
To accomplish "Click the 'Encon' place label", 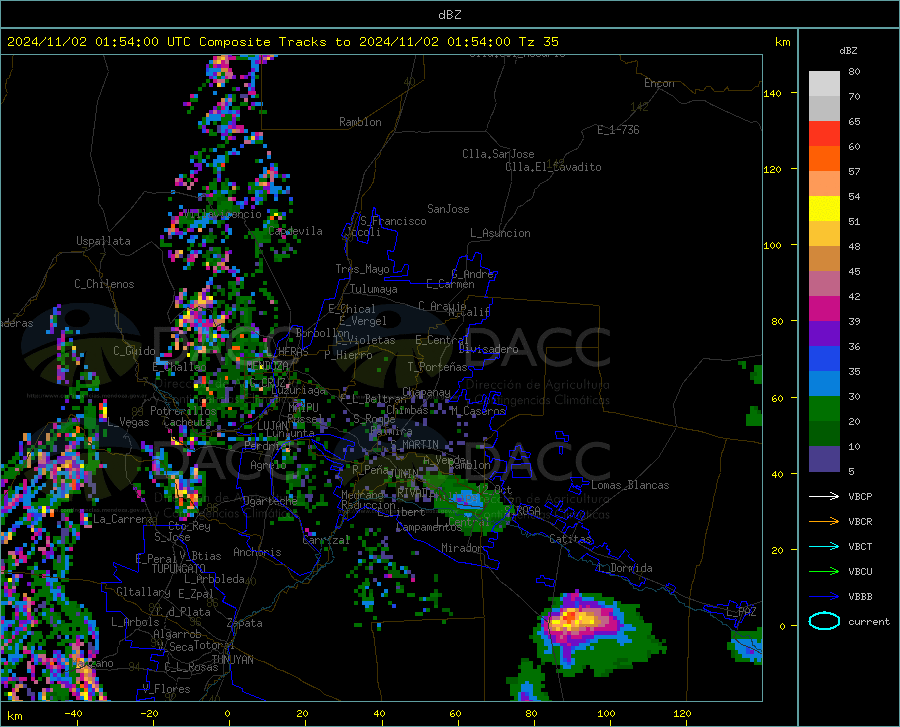I will click(659, 83).
